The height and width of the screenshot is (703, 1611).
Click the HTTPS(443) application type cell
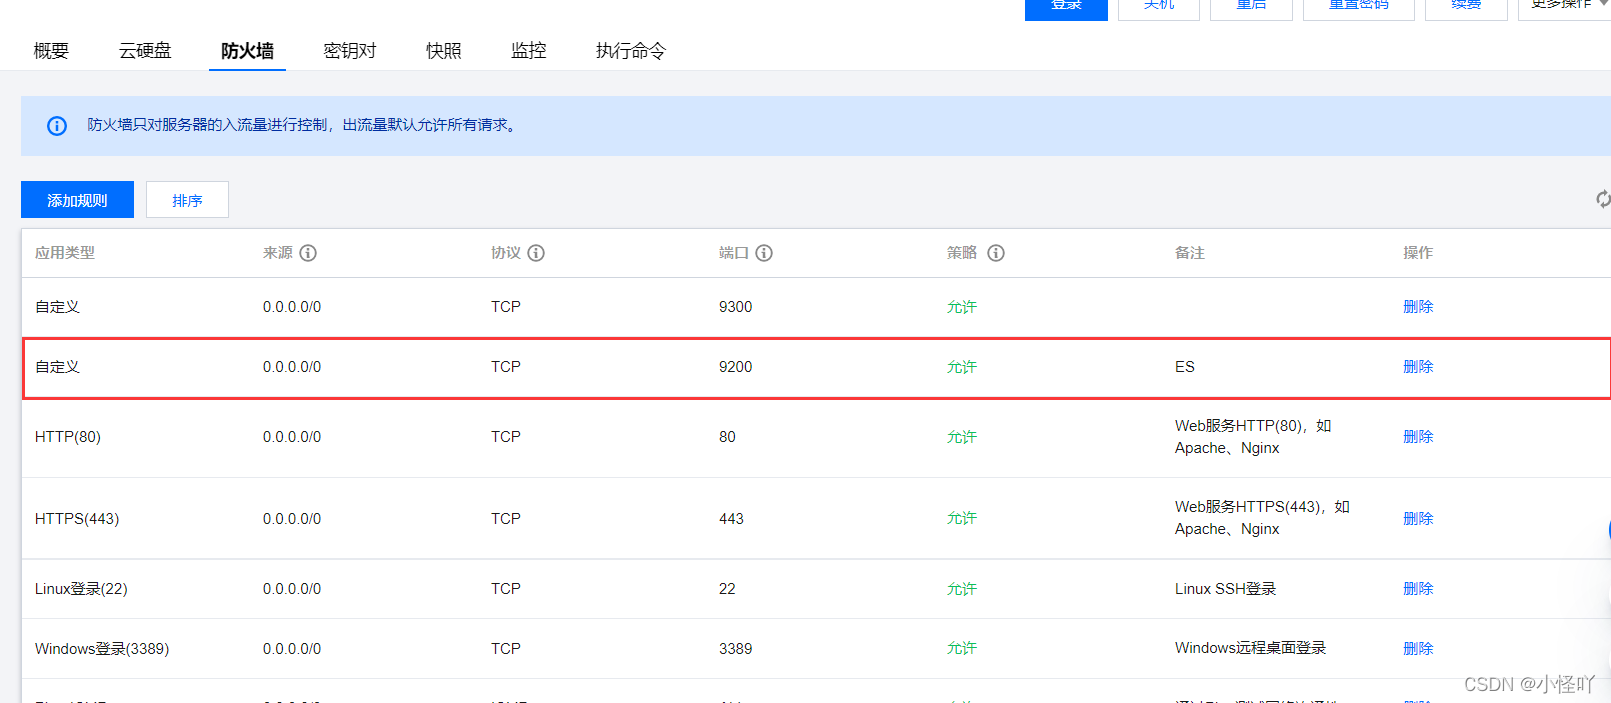77,519
